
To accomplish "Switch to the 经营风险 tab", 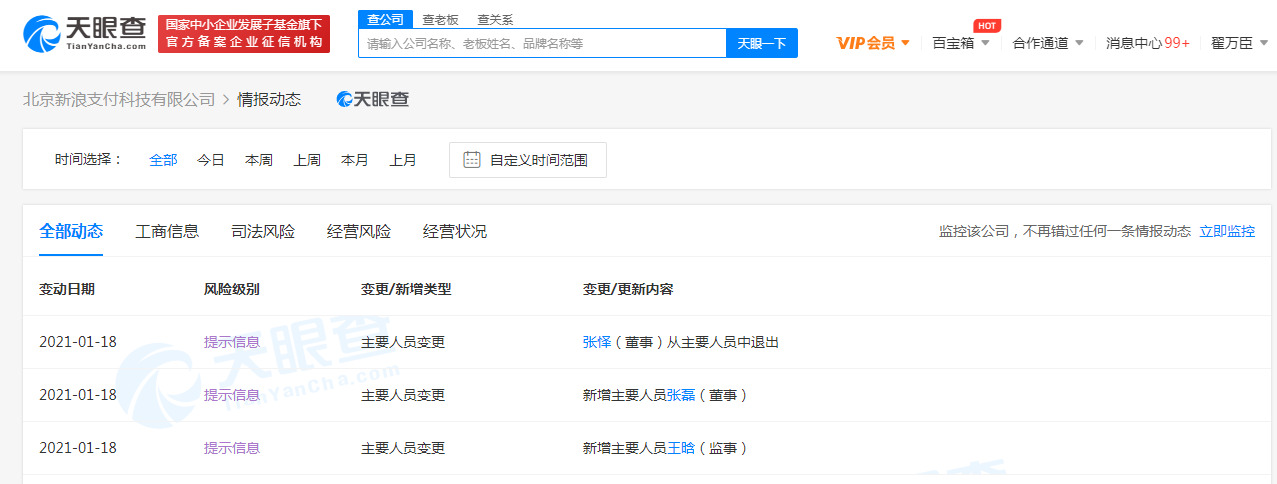I will 359,231.
